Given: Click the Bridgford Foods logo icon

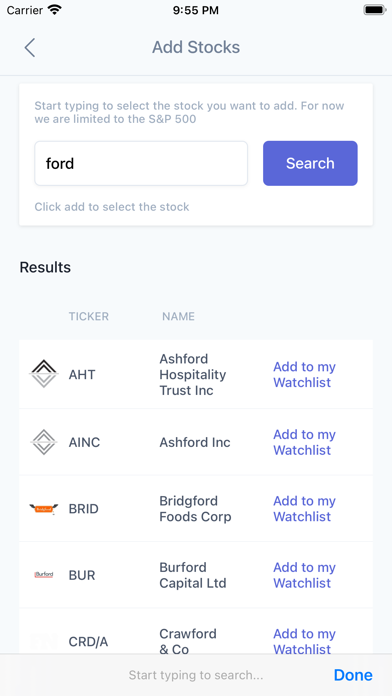Looking at the screenshot, I should (44, 508).
